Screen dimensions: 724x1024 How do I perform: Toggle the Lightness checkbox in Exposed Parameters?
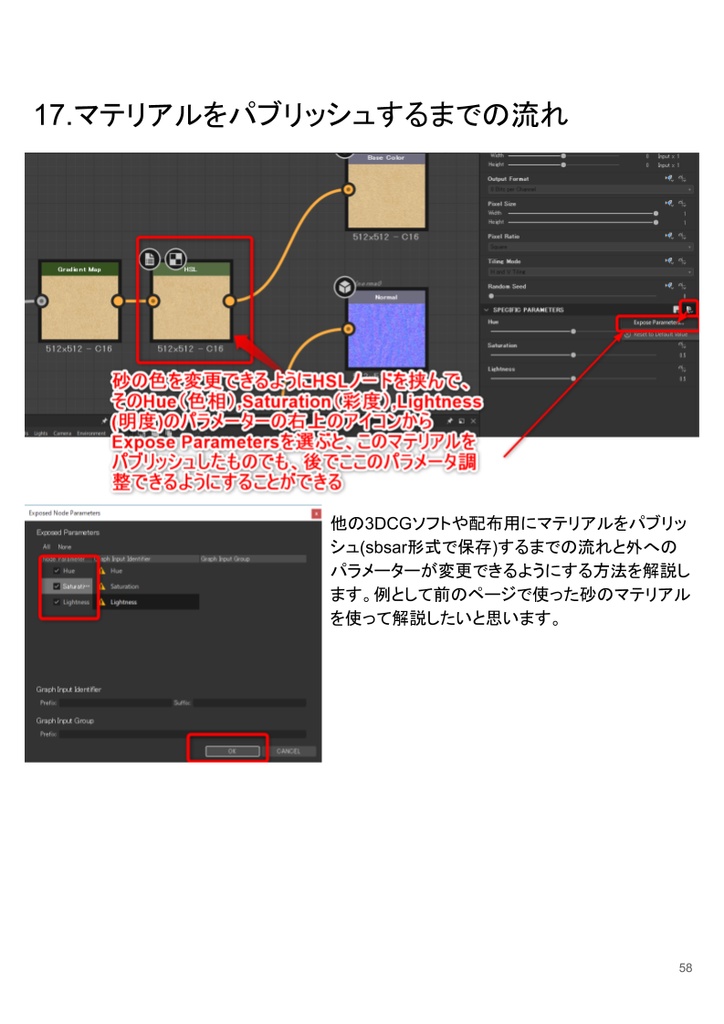(x=57, y=602)
